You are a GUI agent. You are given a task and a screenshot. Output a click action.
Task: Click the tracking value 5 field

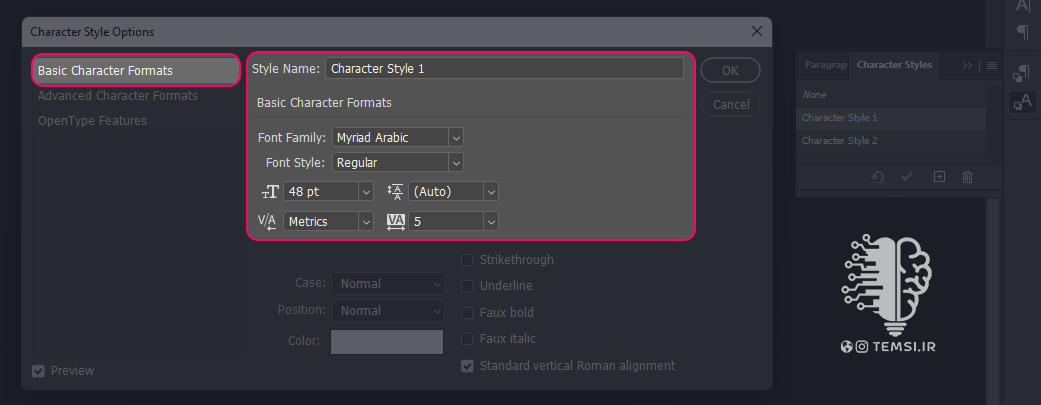point(446,221)
